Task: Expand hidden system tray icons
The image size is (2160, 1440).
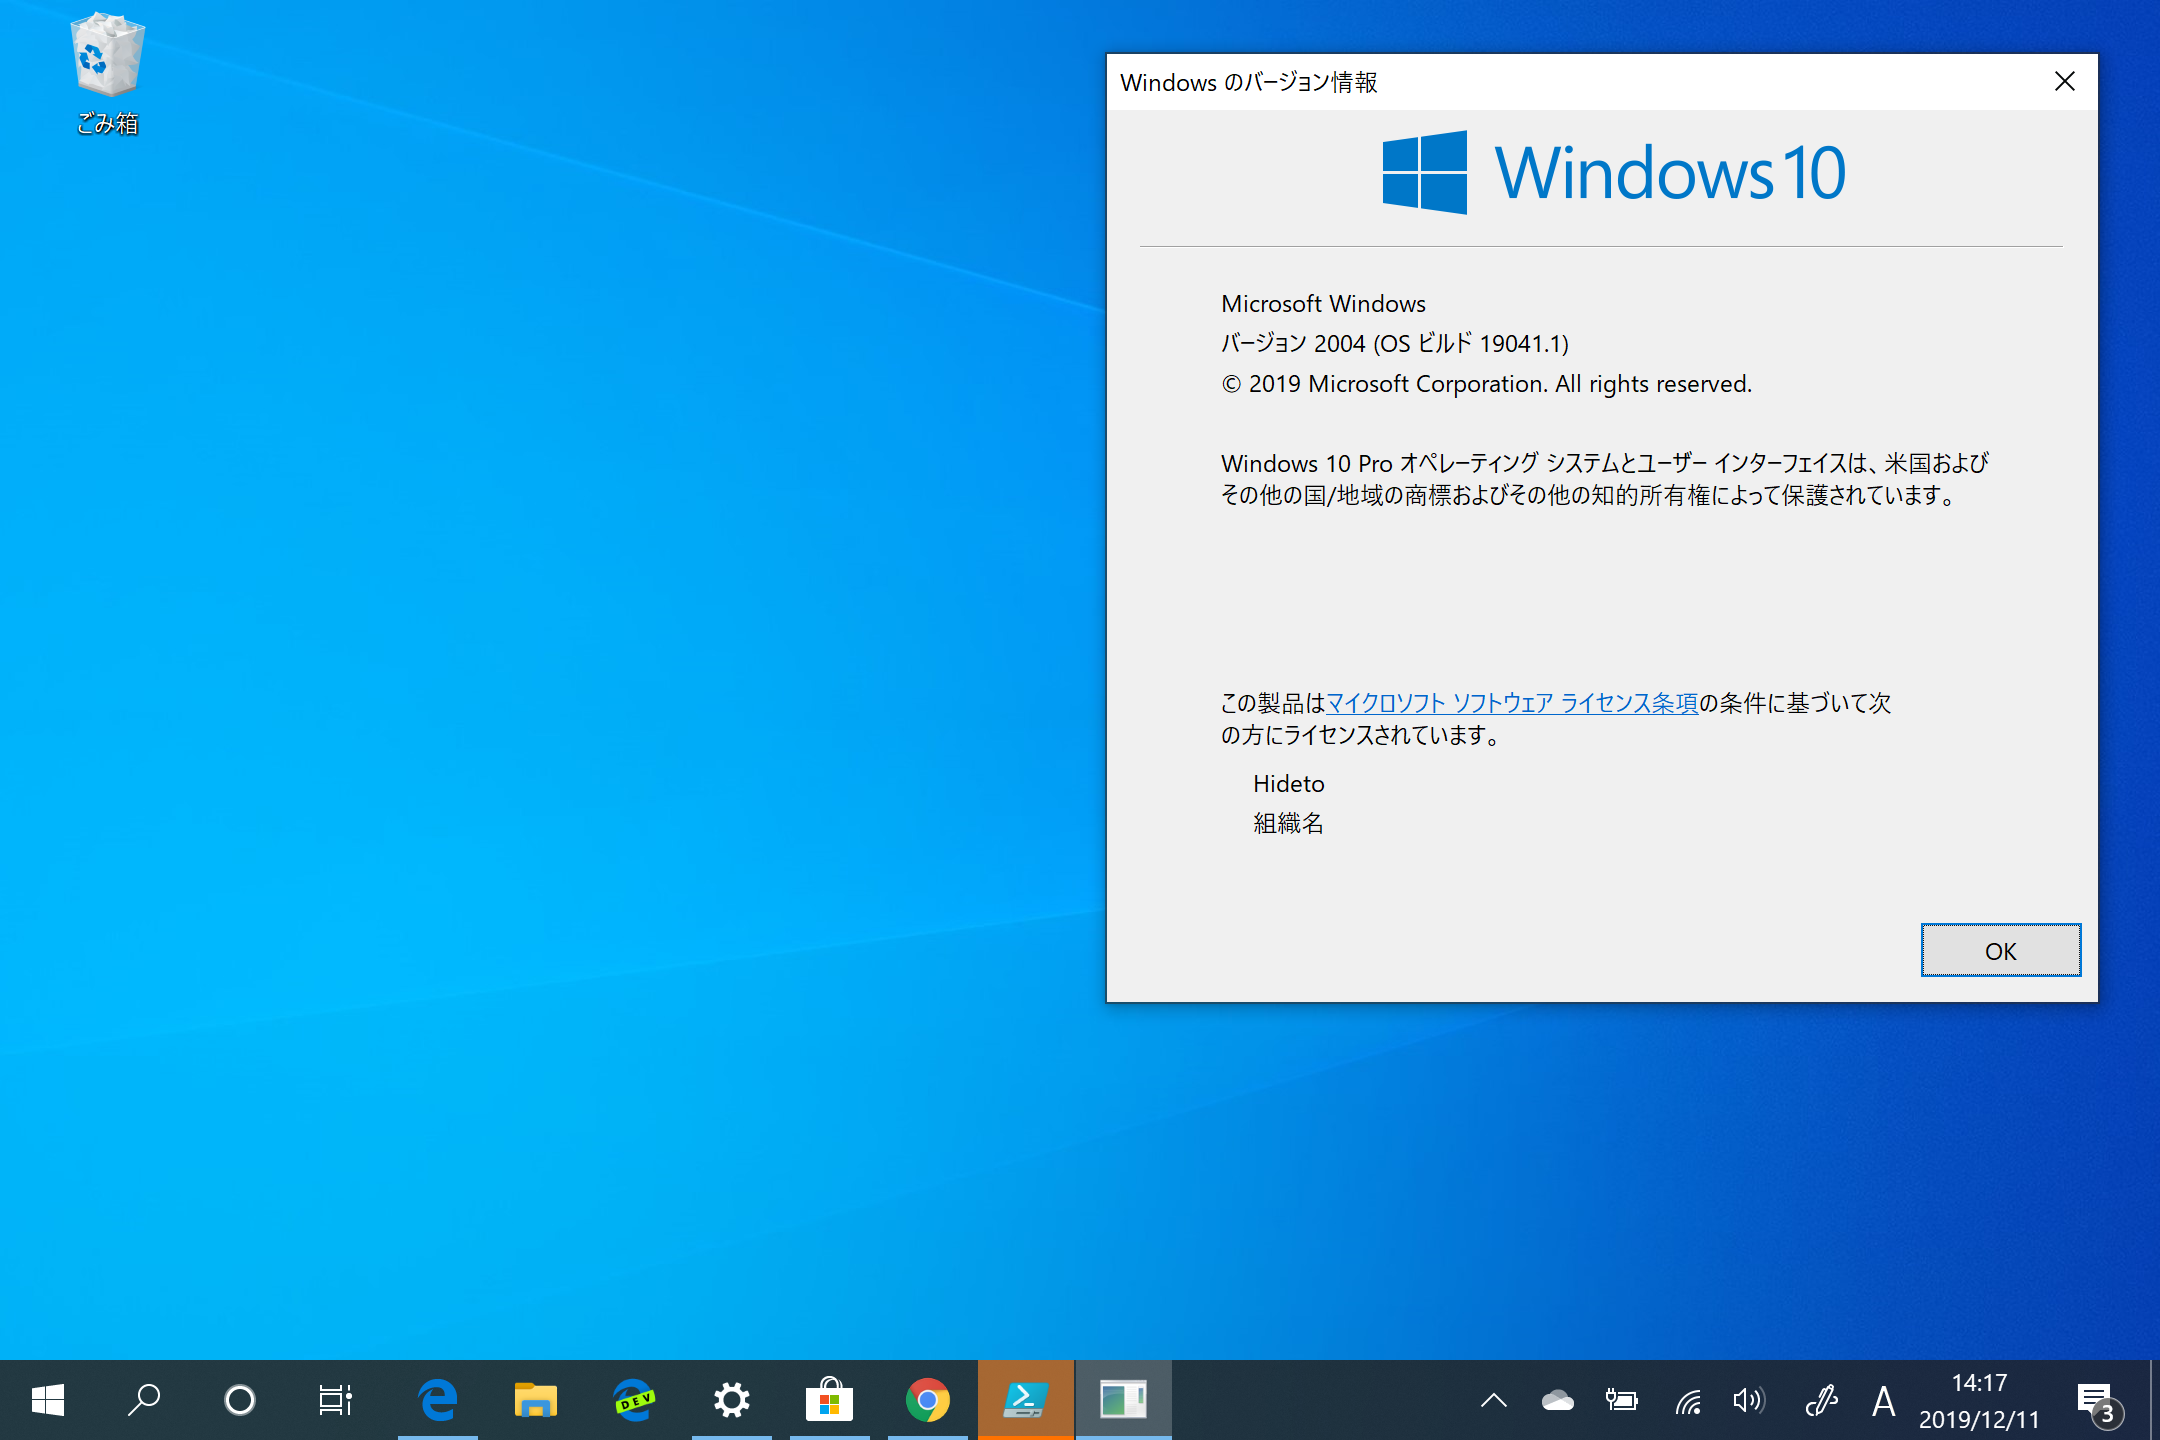Action: (1494, 1400)
